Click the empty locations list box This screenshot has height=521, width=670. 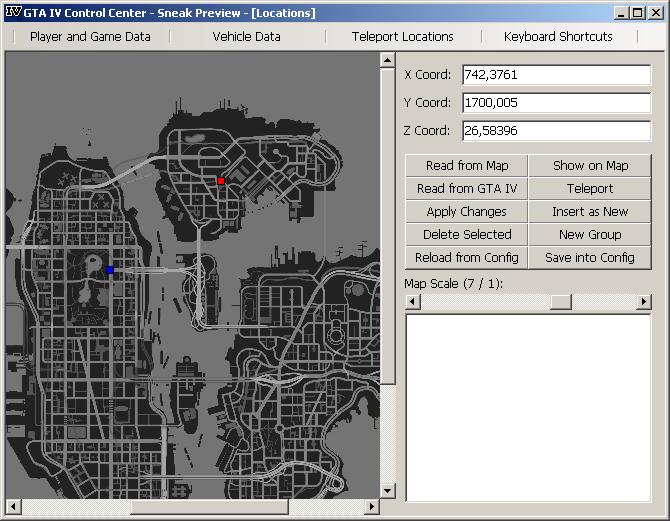point(528,408)
